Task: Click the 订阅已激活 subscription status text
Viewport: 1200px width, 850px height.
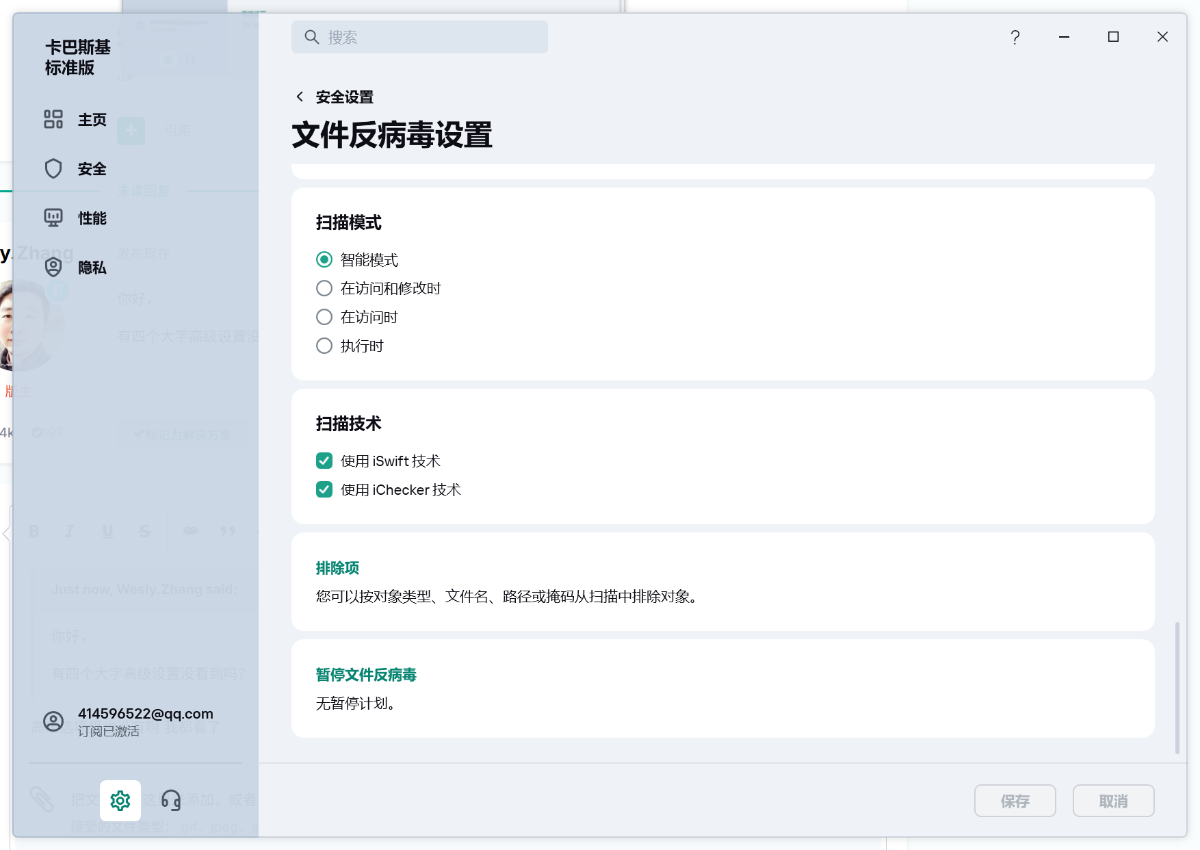Action: (x=109, y=732)
